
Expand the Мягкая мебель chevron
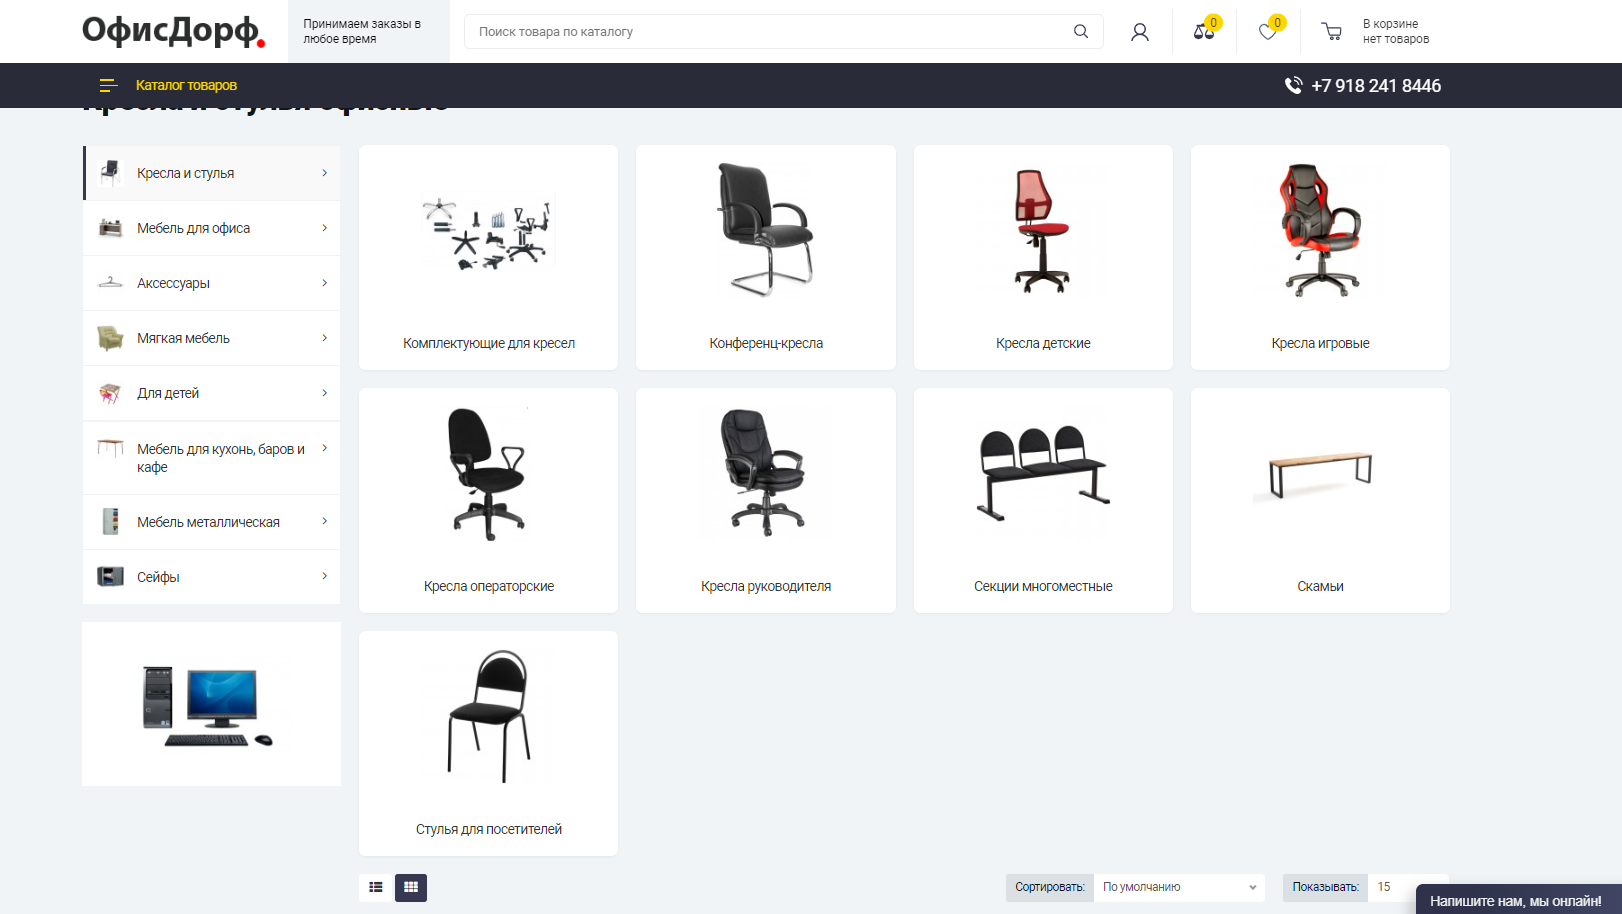(x=325, y=338)
